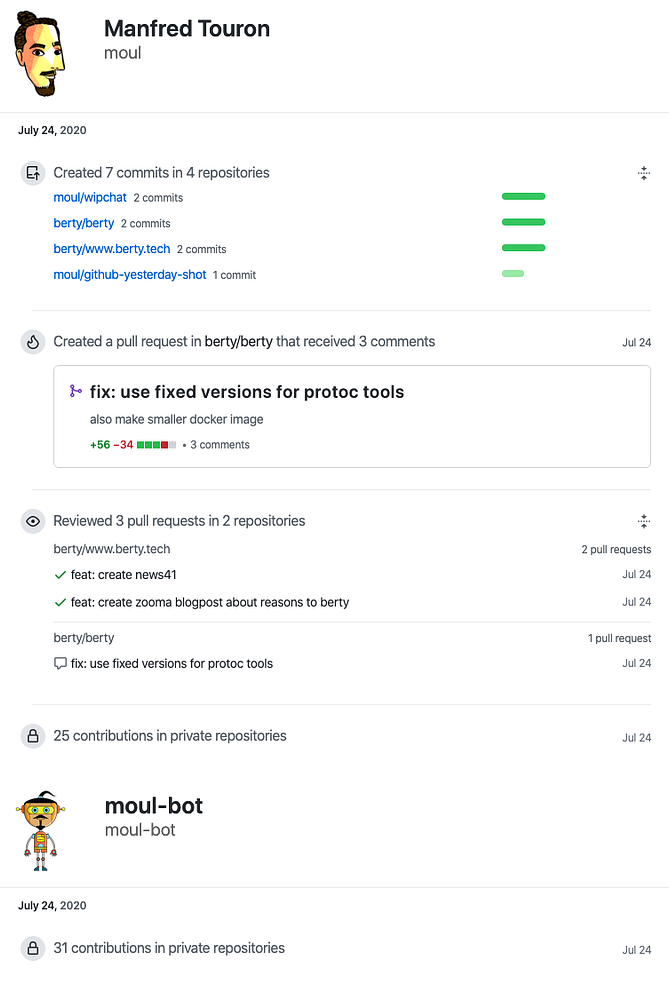Click the lock icon beside 31 contributions
The width and height of the screenshot is (669, 1000).
33,948
